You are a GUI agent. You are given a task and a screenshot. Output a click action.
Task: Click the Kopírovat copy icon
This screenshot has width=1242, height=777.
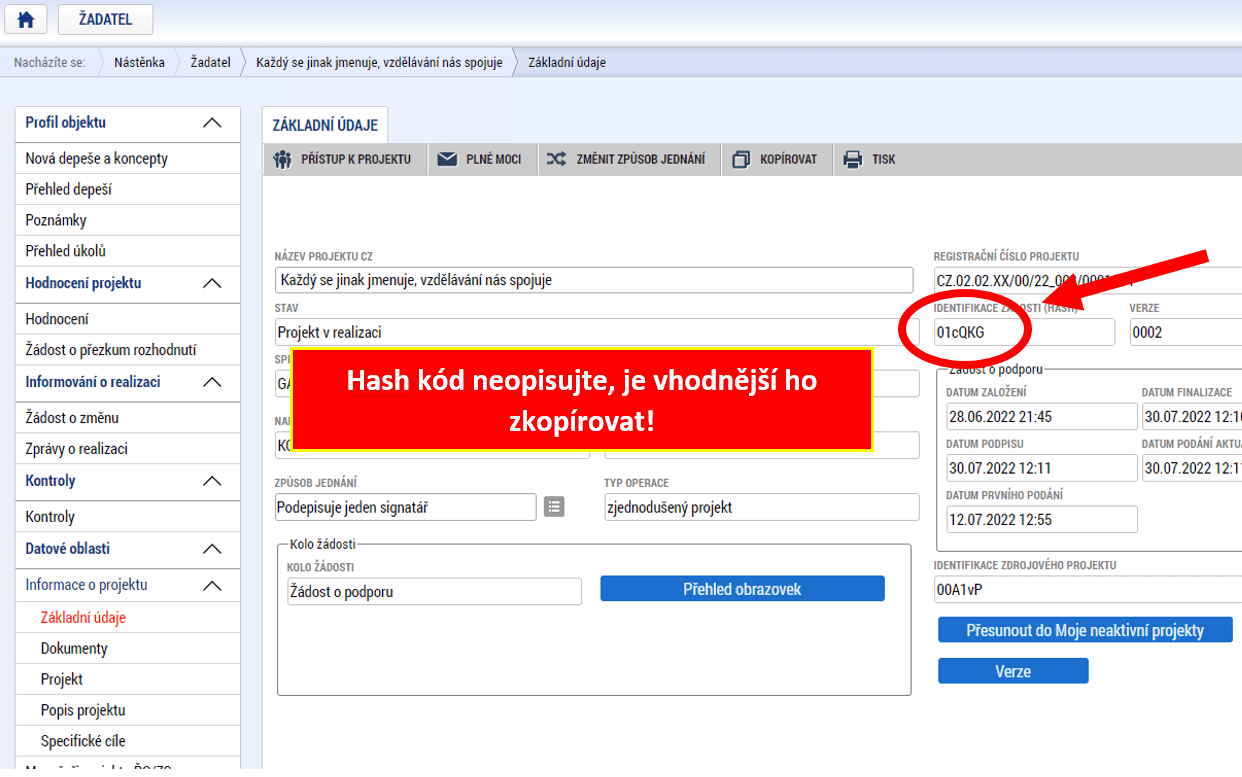pos(741,159)
